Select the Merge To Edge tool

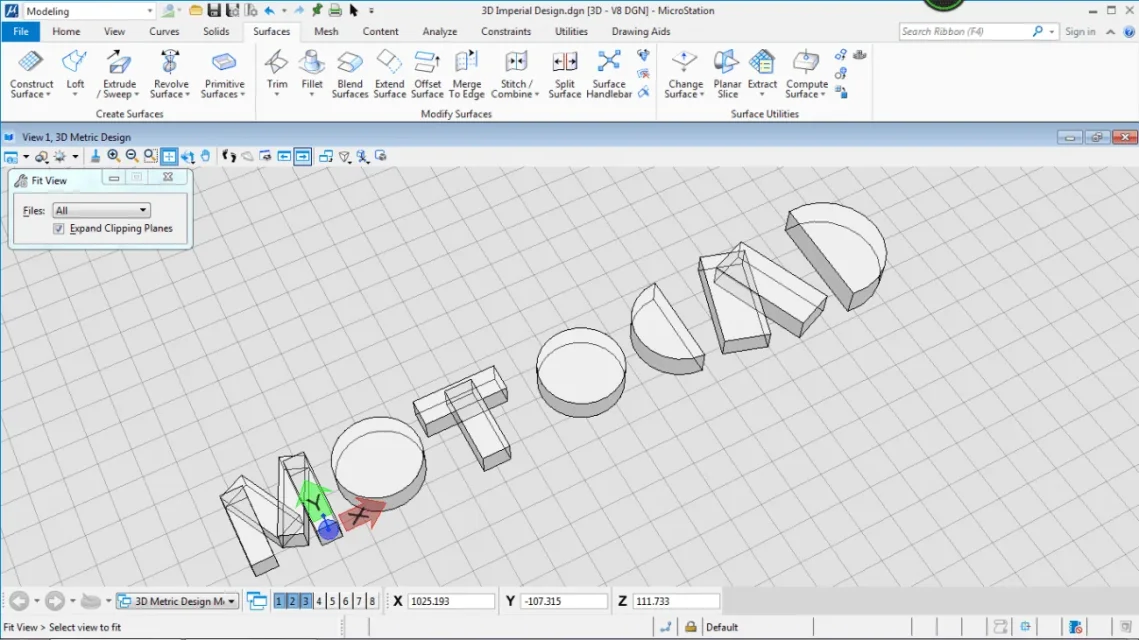466,73
